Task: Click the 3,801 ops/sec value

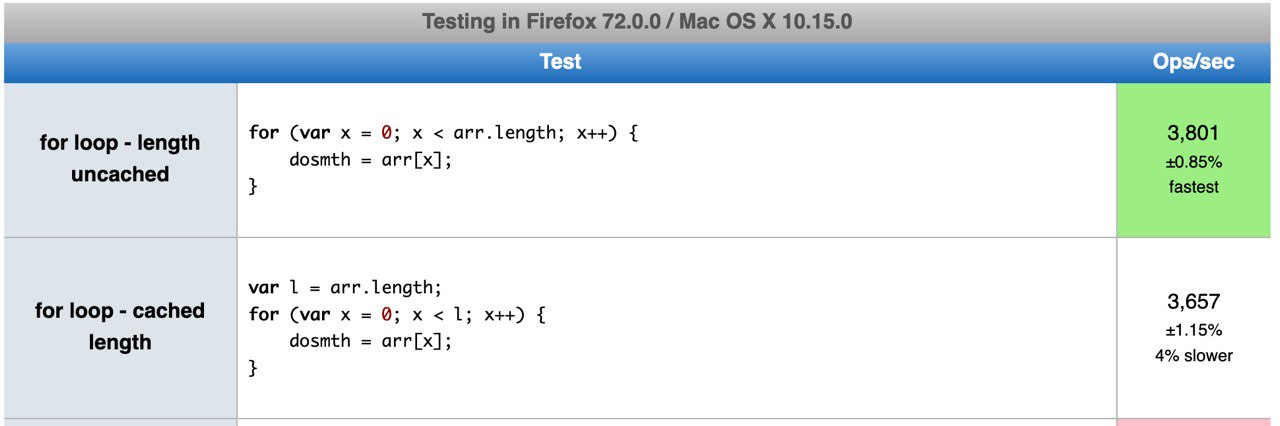Action: [x=1194, y=133]
